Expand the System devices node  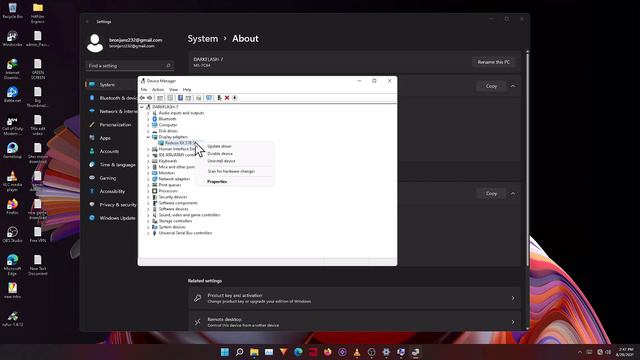[x=148, y=227]
